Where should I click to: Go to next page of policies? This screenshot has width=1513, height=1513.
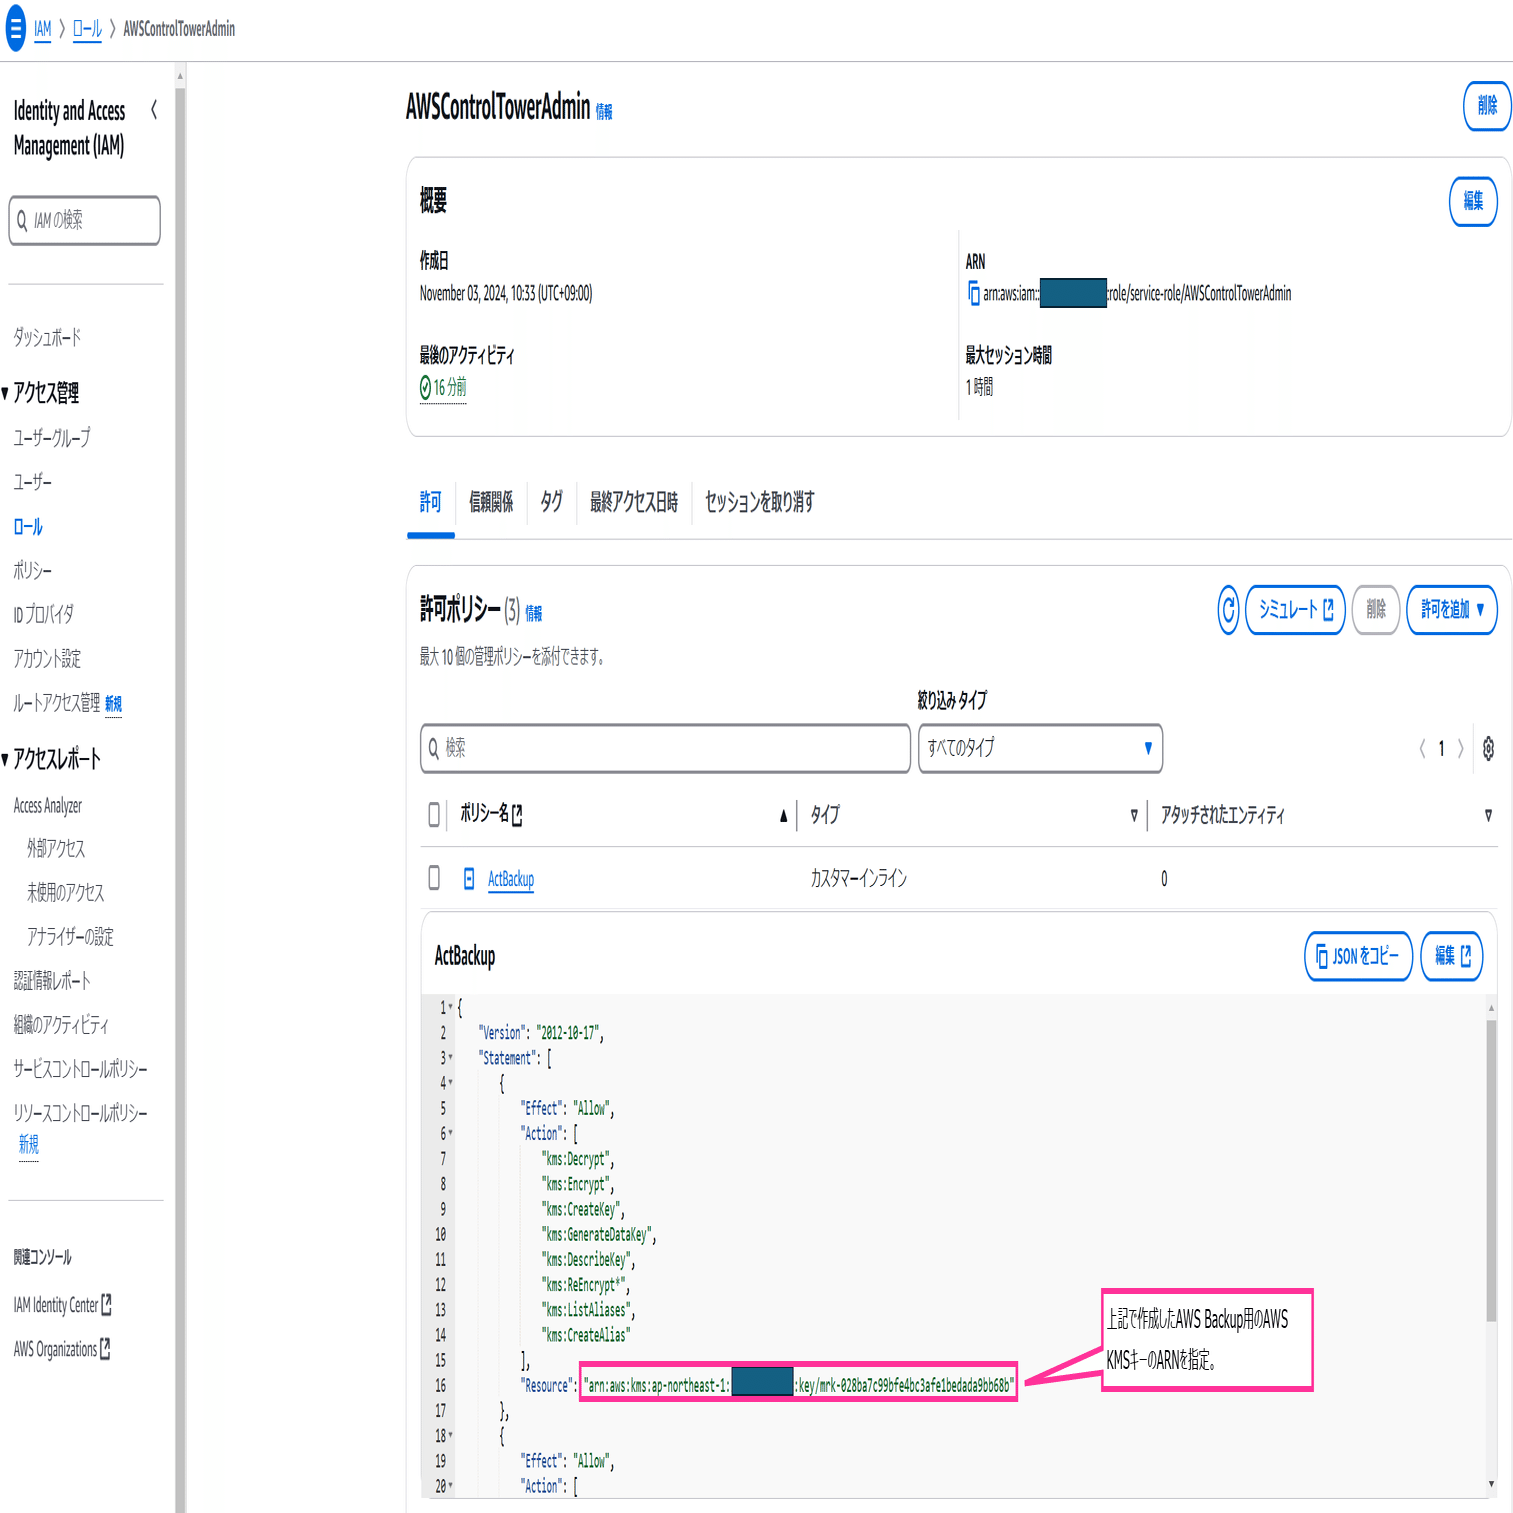pos(1461,748)
